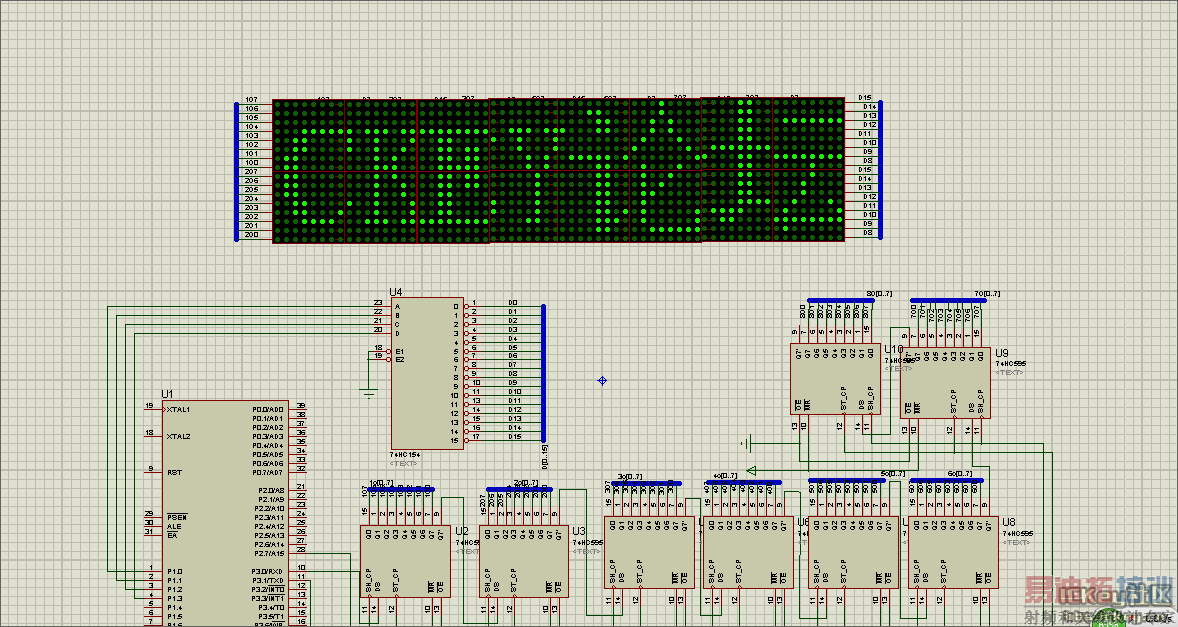
Task: Click the blue bus right of the LED matrix
Action: [x=880, y=169]
